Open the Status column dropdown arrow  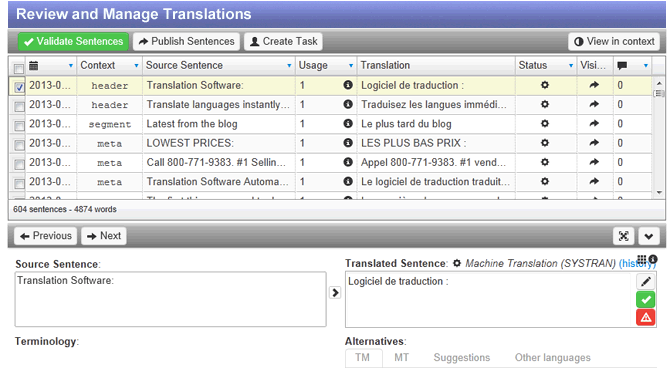(x=571, y=66)
